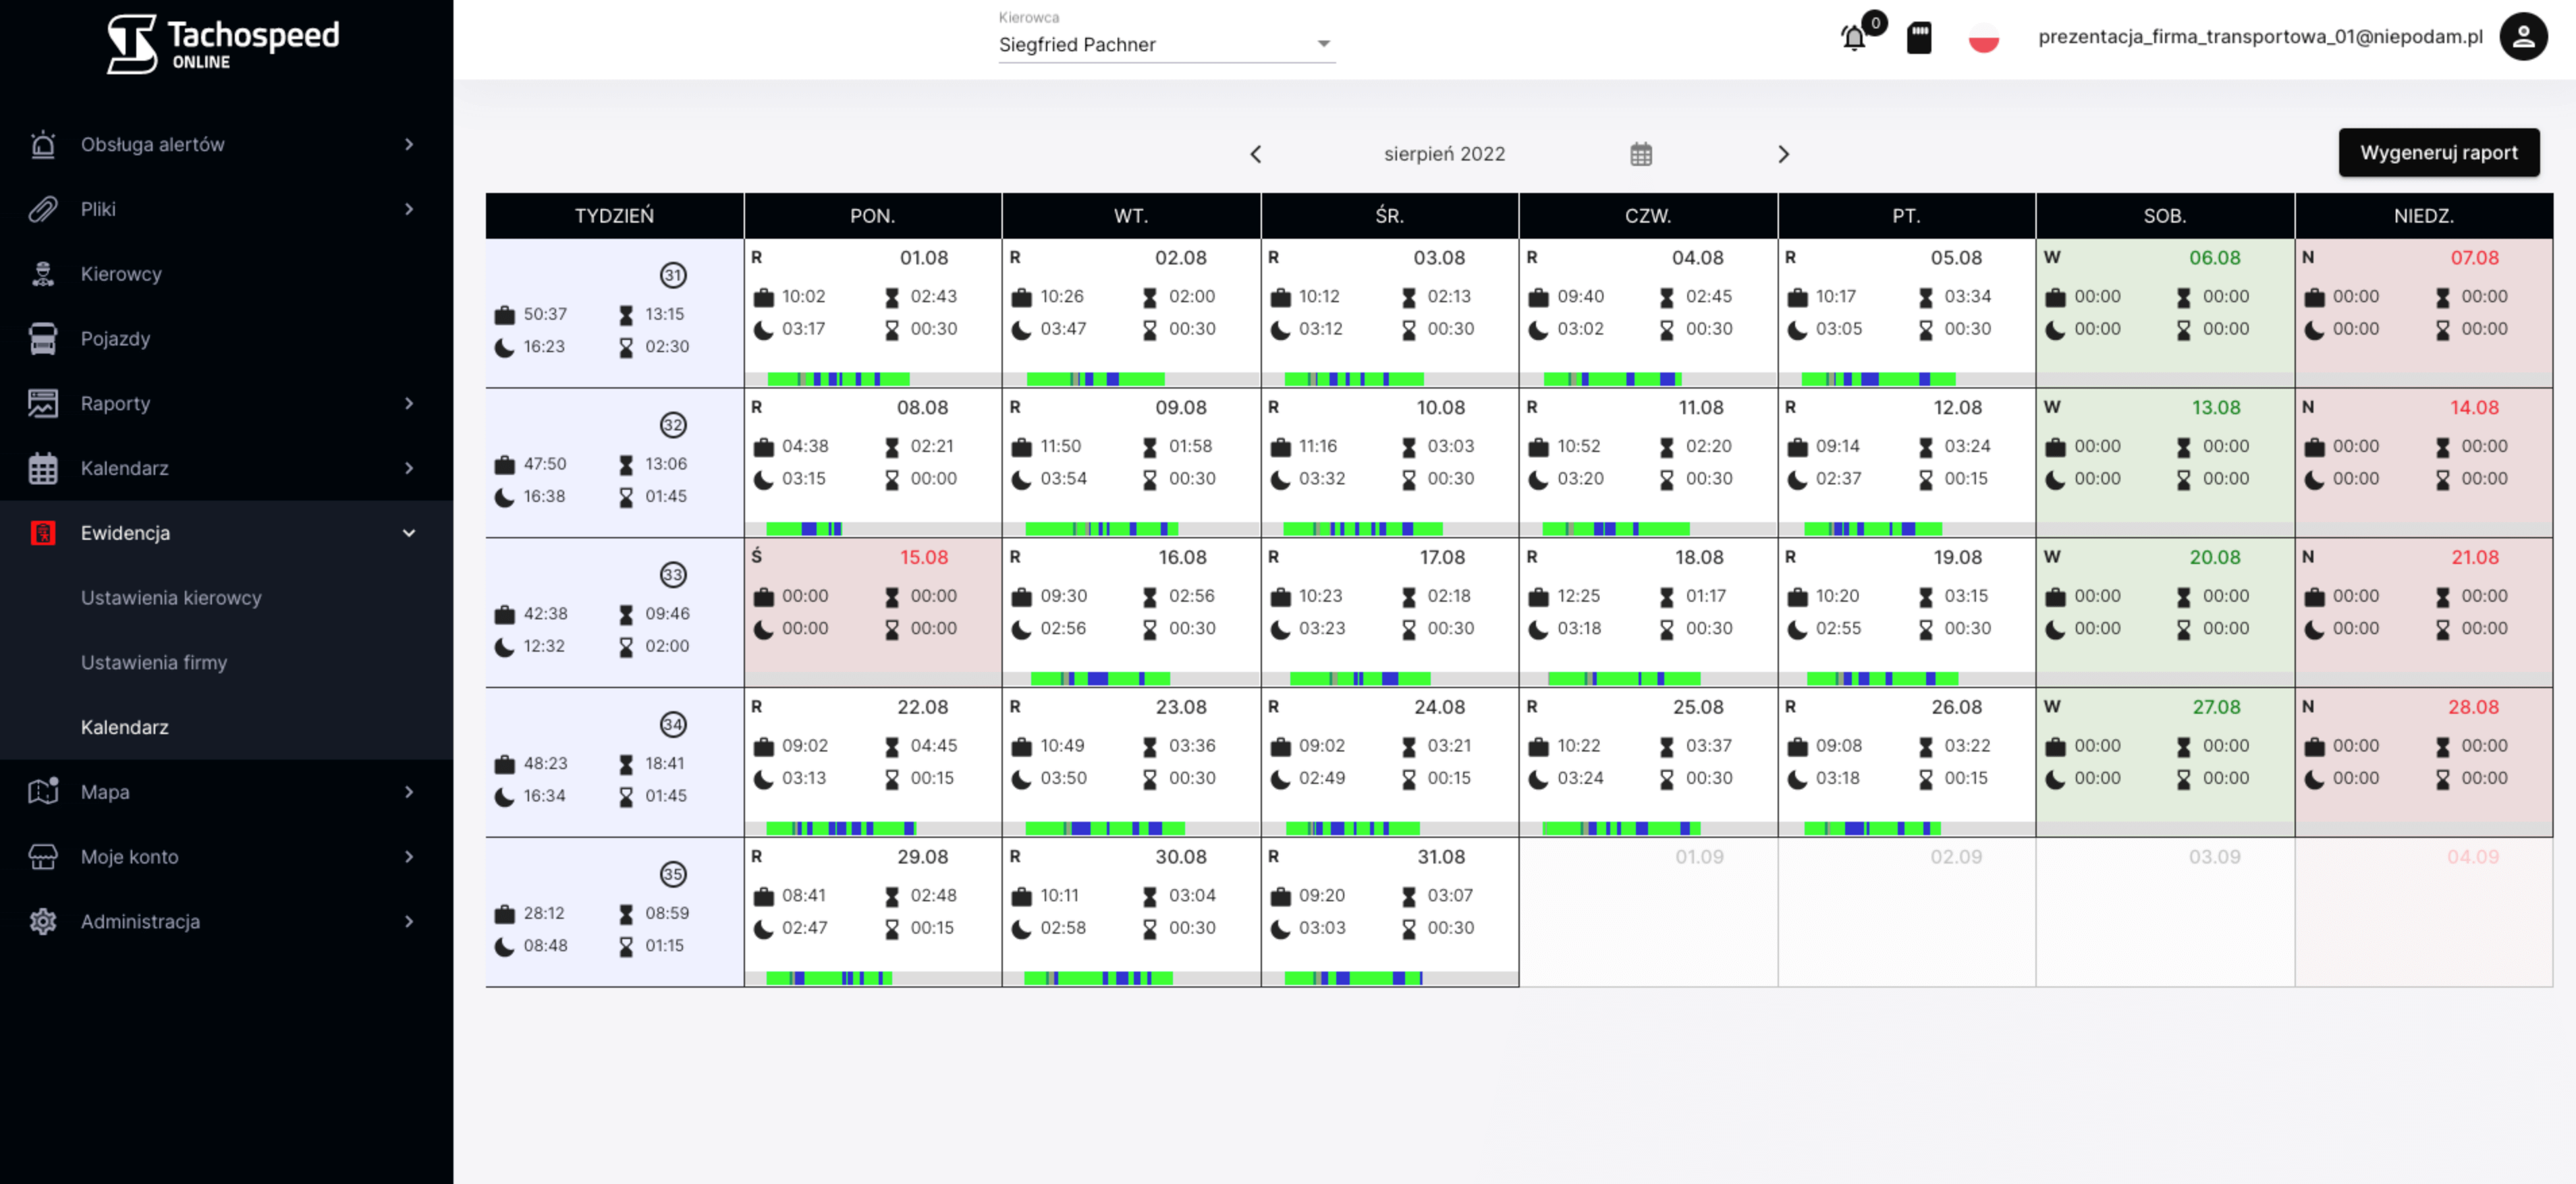The width and height of the screenshot is (2576, 1184).
Task: Select Ustawienia firmy submenu item
Action: (x=154, y=662)
